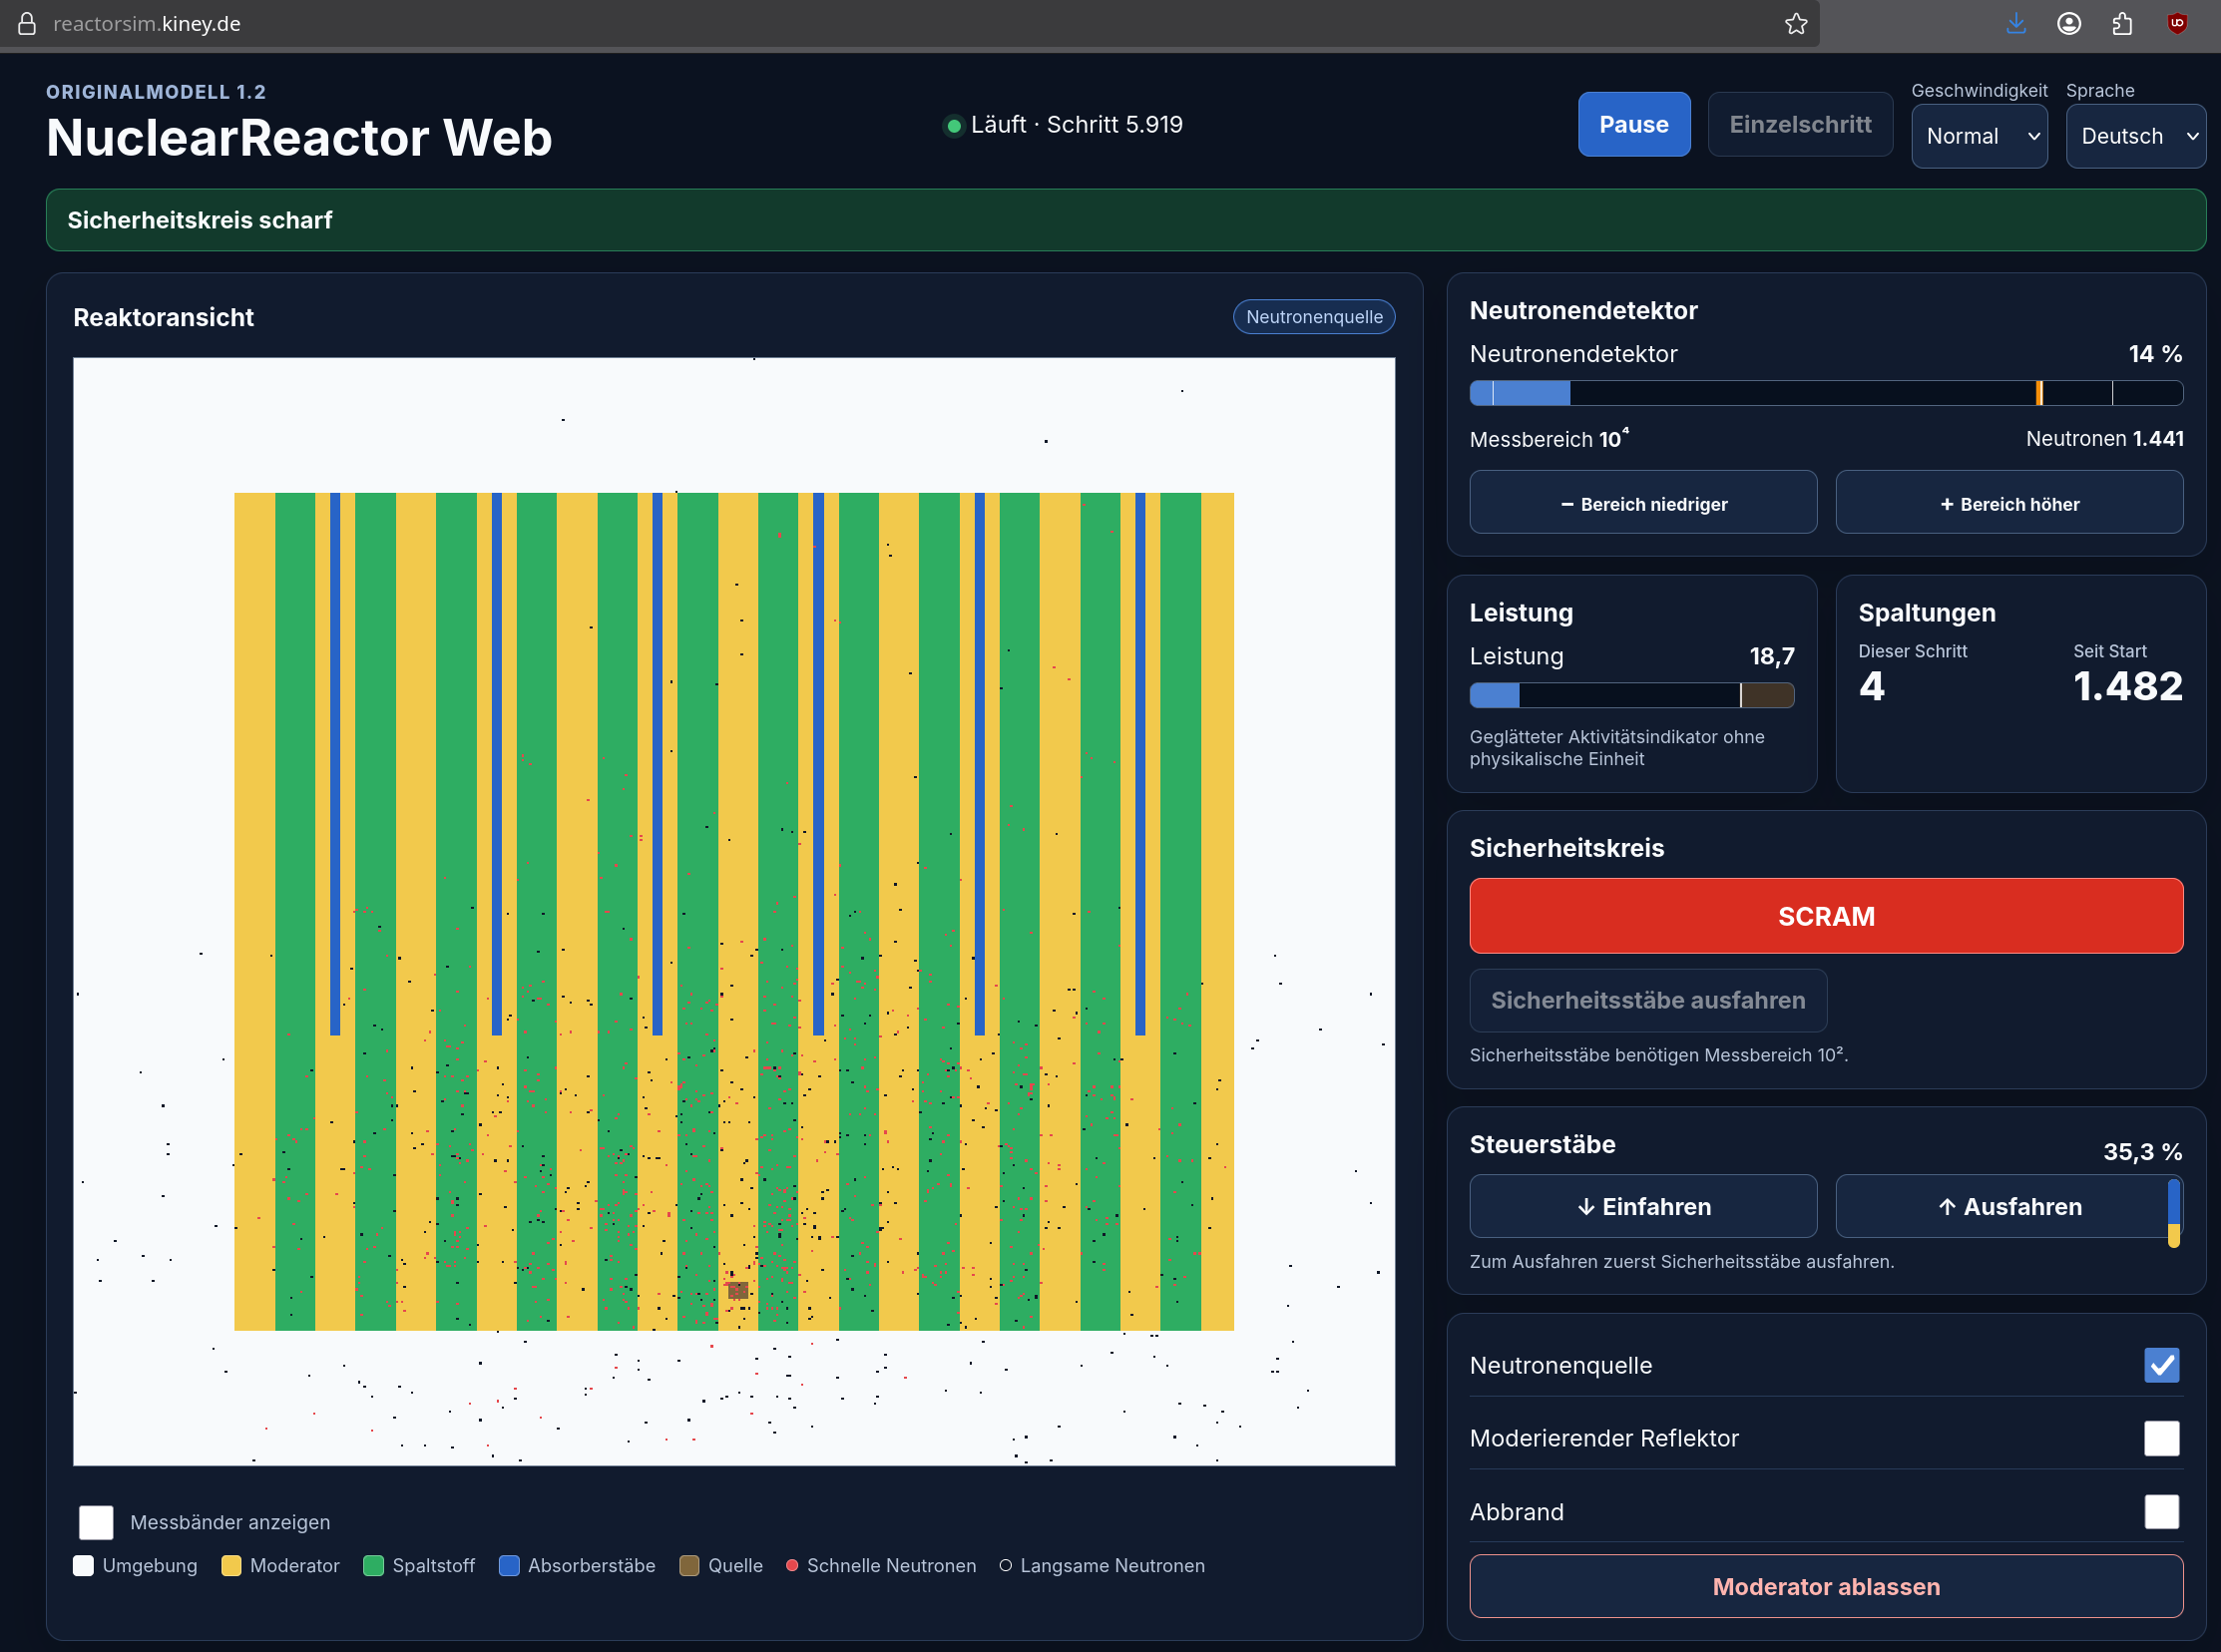2221x1652 pixels.
Task: Click the green running status dot
Action: (953, 126)
